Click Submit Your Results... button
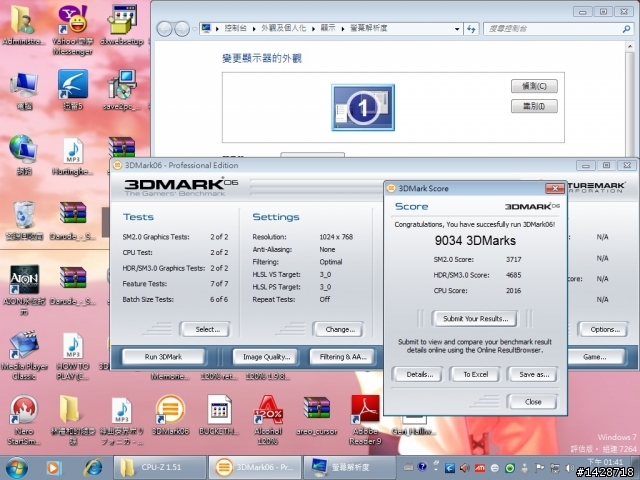 (x=476, y=319)
